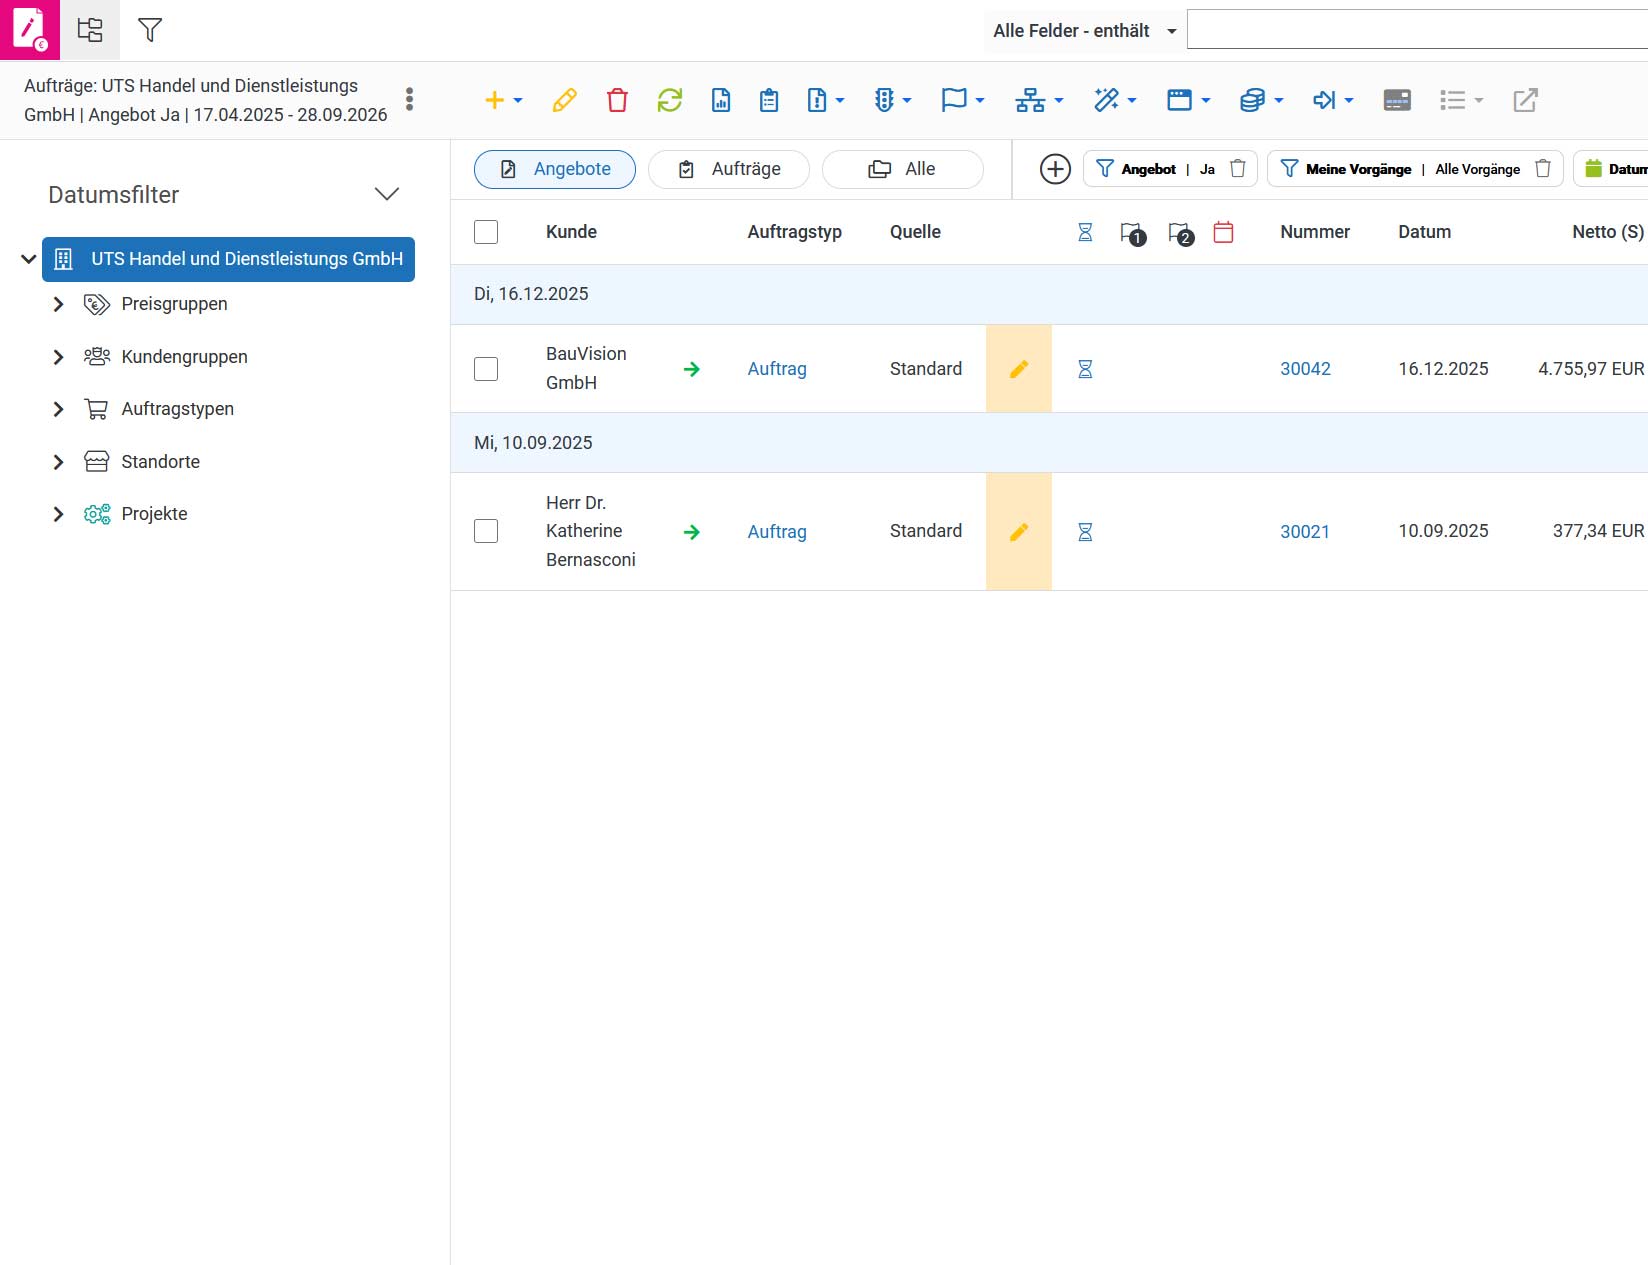Expand the Preisgruppen tree node
1648x1265 pixels.
point(58,304)
